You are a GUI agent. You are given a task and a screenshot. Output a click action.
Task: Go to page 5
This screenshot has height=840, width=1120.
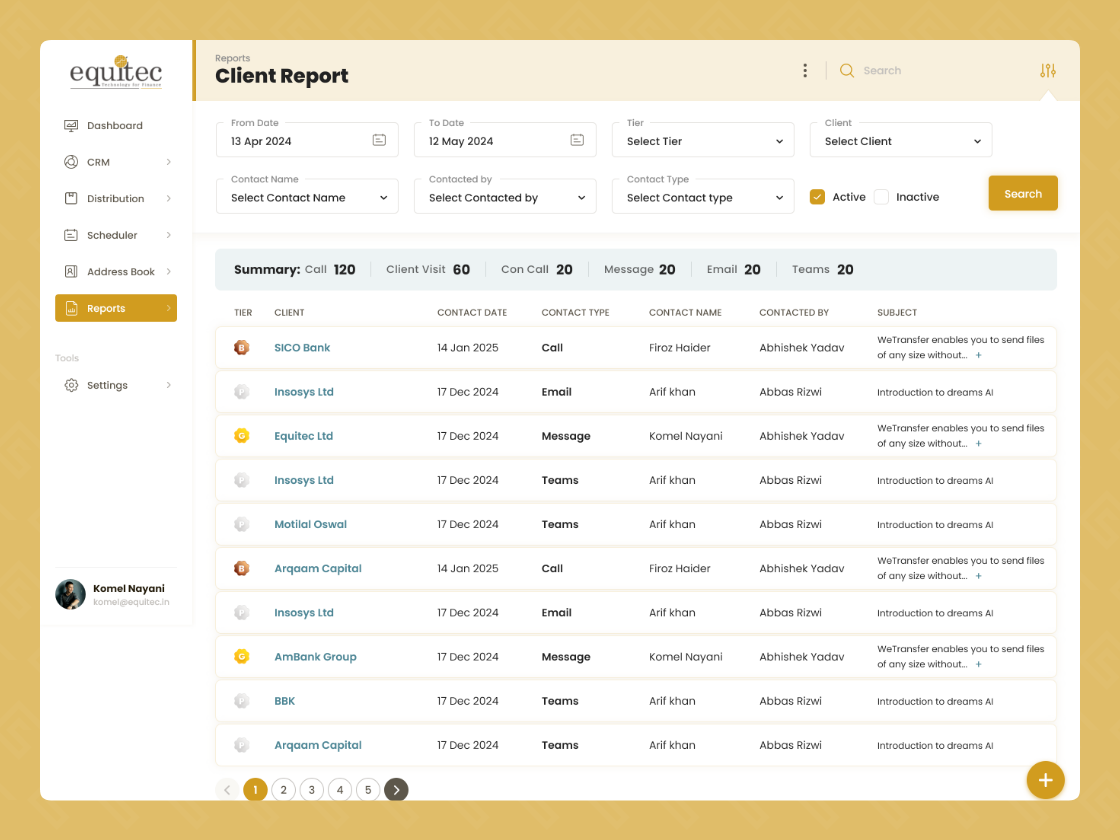click(368, 789)
